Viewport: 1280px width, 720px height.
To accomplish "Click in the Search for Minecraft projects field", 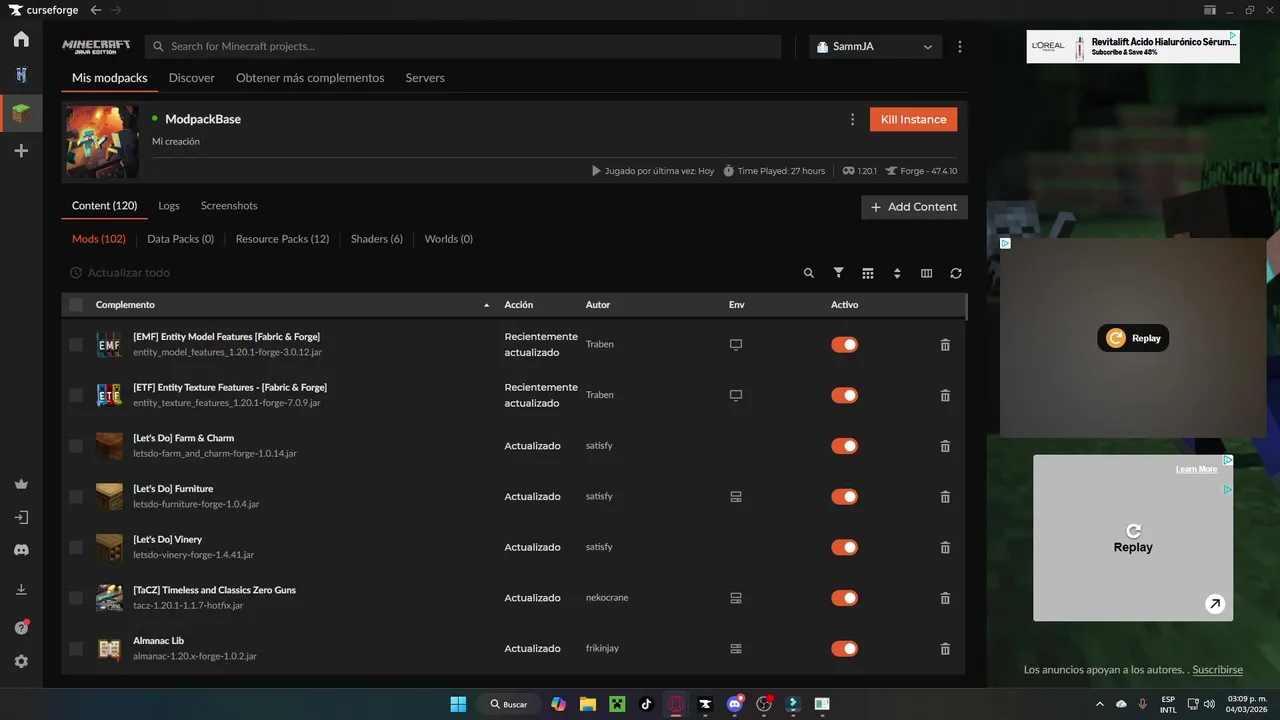I will tap(463, 47).
